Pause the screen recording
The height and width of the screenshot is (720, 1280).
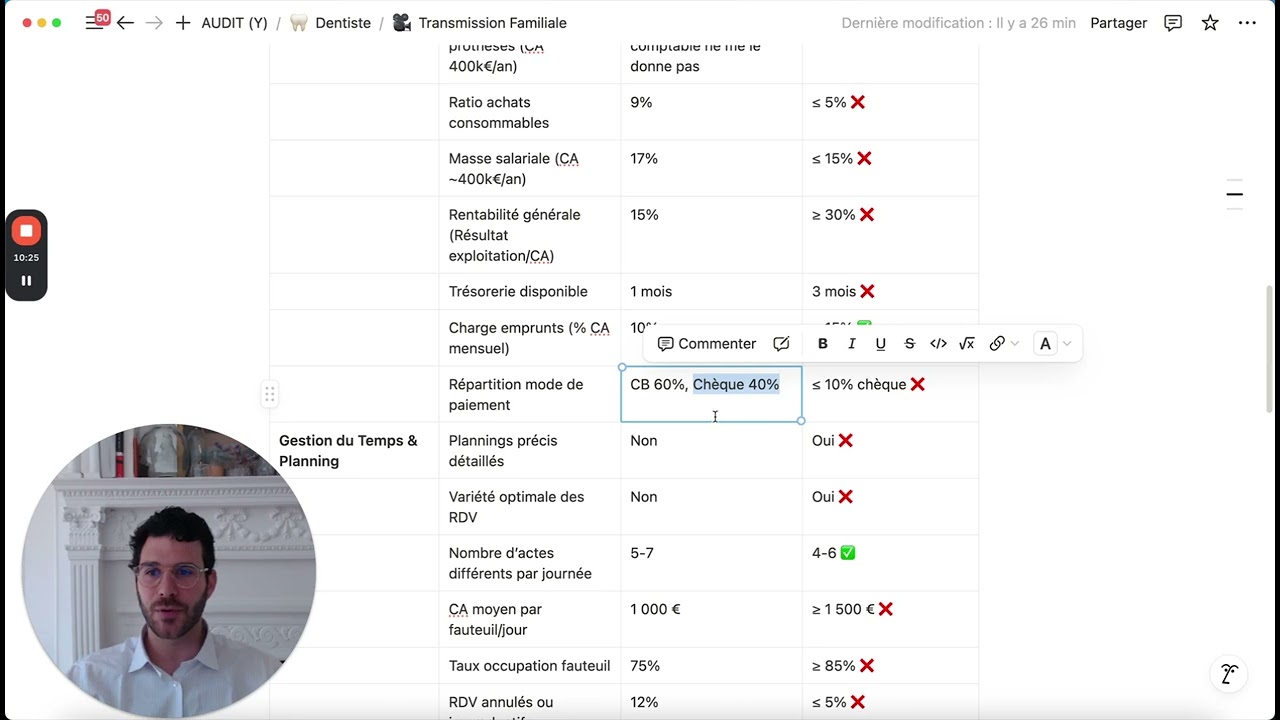pyautogui.click(x=26, y=281)
